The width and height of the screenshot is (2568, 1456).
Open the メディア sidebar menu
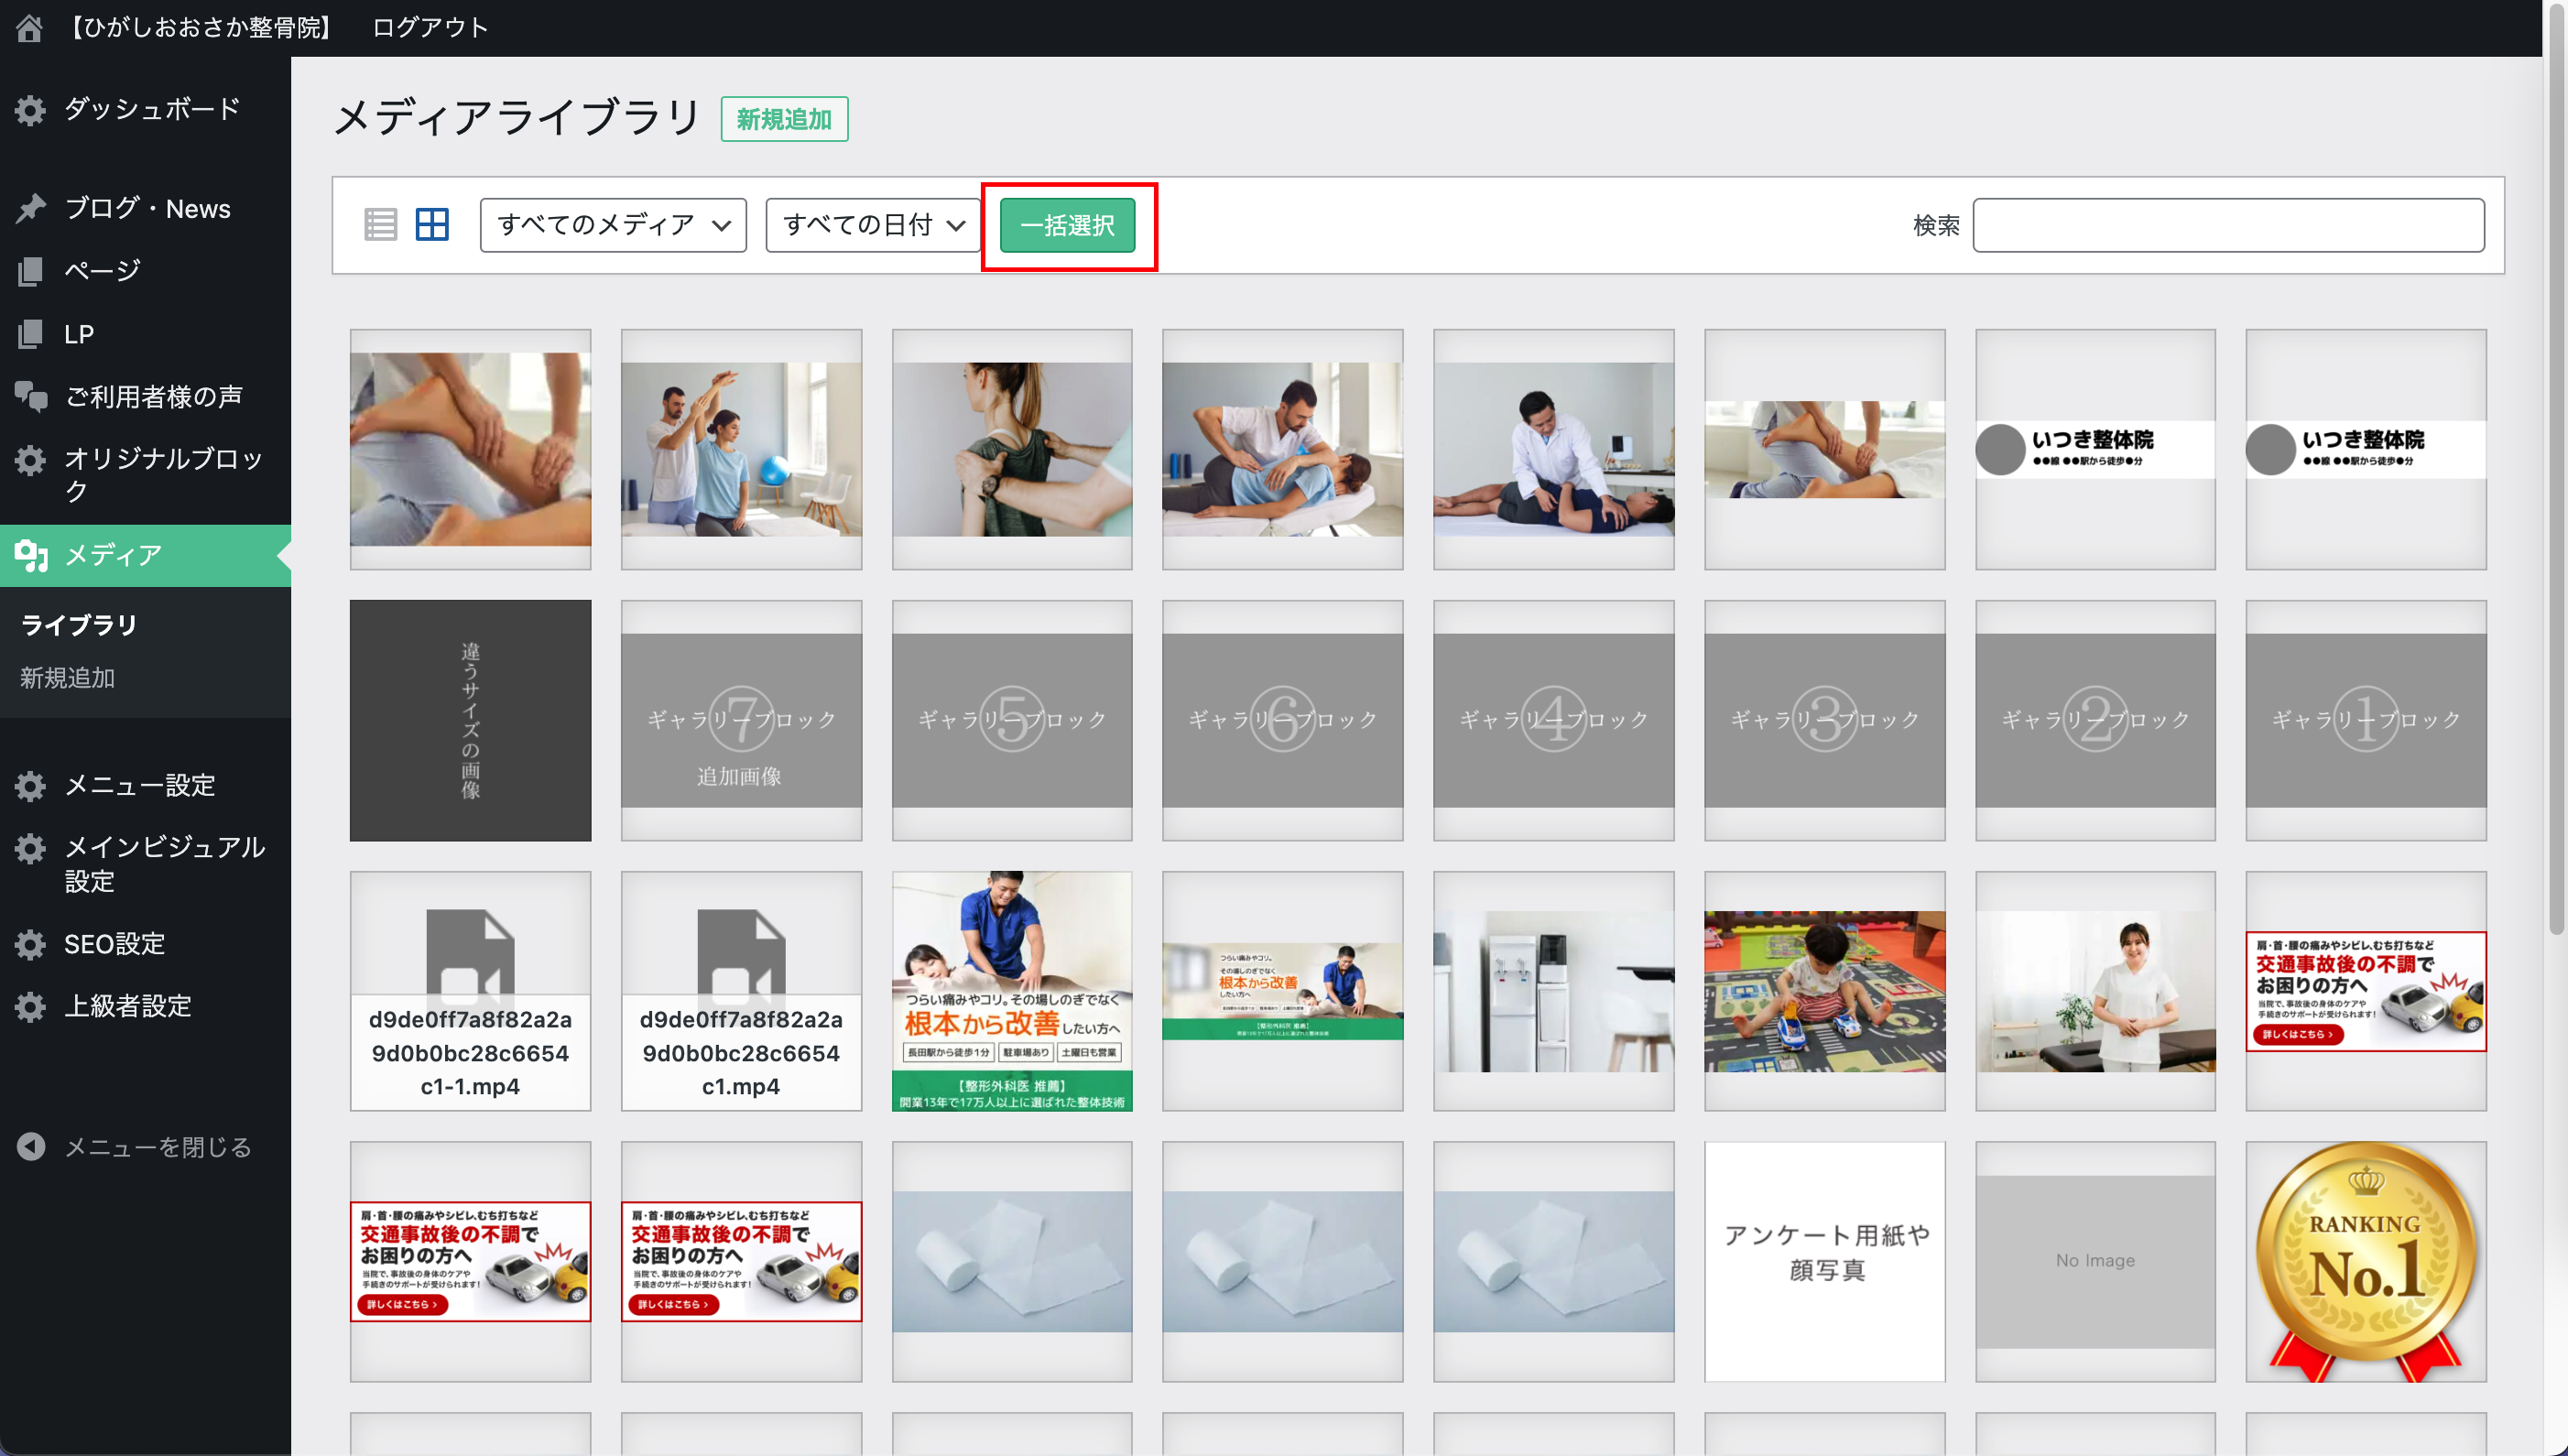coord(112,555)
